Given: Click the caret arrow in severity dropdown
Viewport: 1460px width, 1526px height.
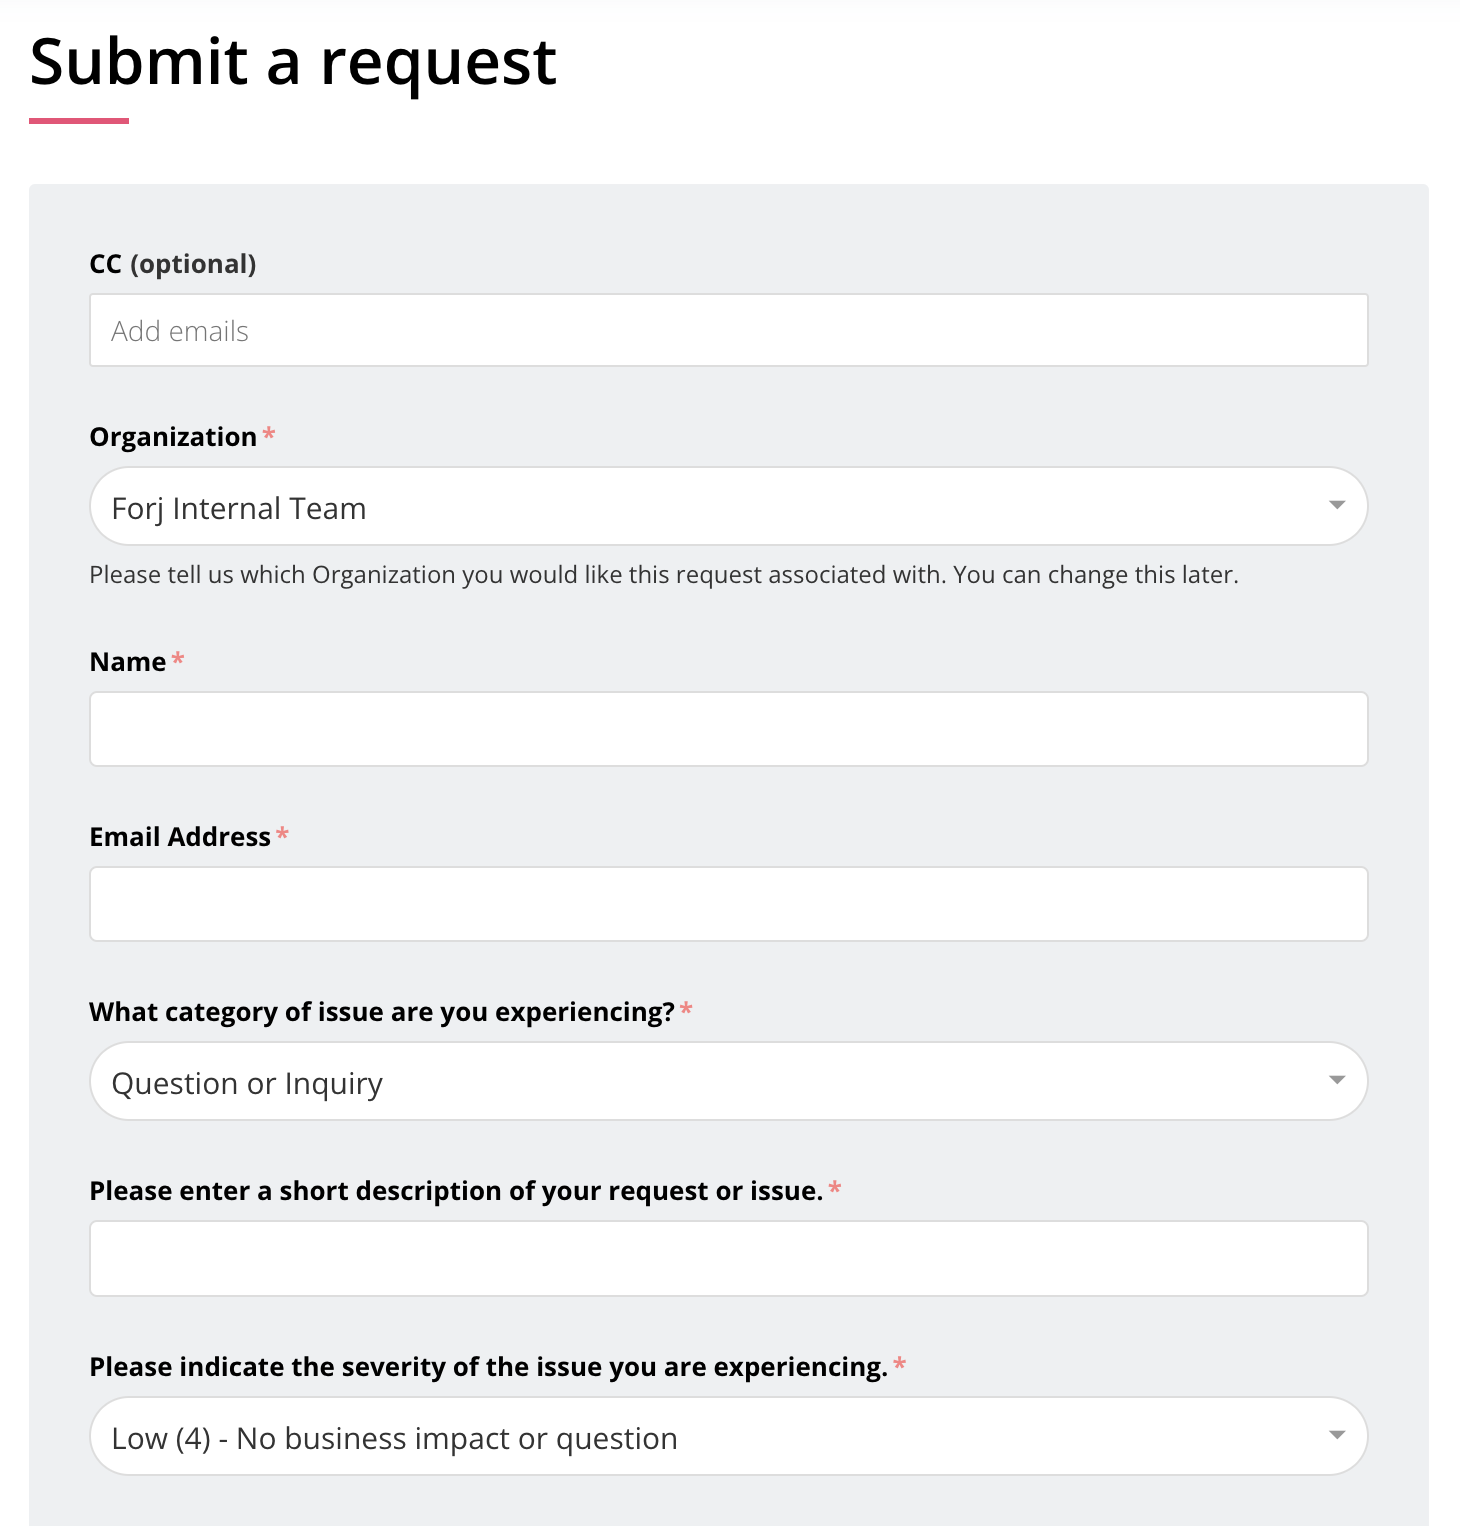Looking at the screenshot, I should [x=1336, y=1435].
